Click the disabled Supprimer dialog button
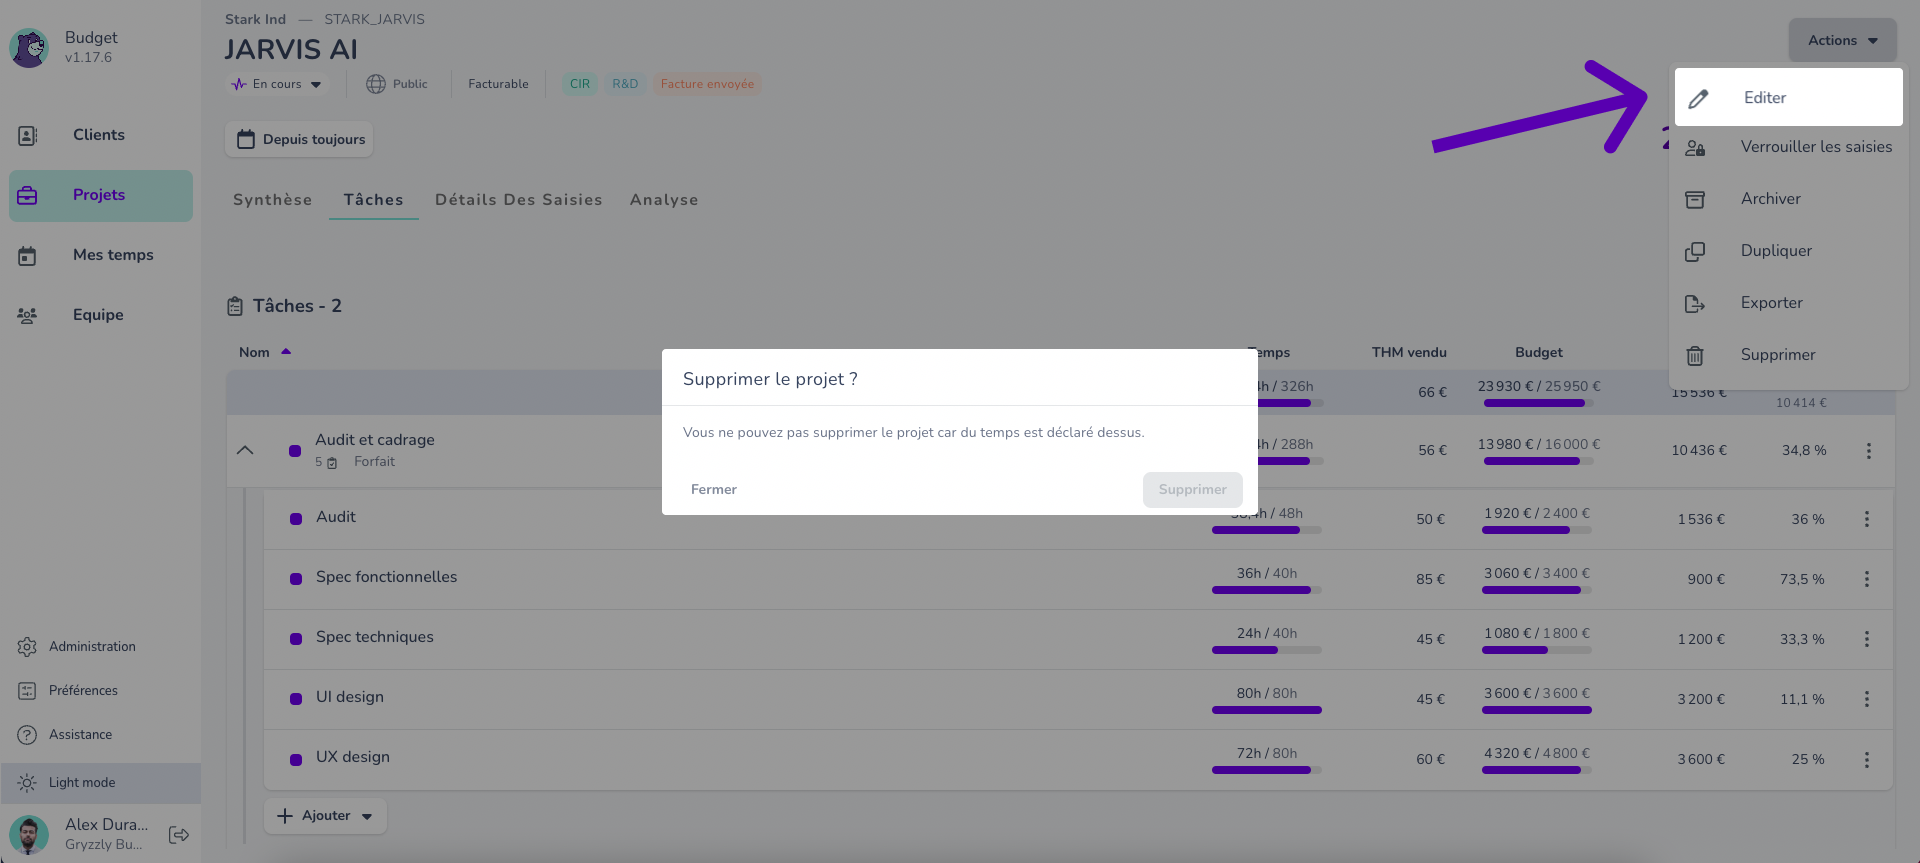Screen dimensions: 1920x863 click(1193, 490)
